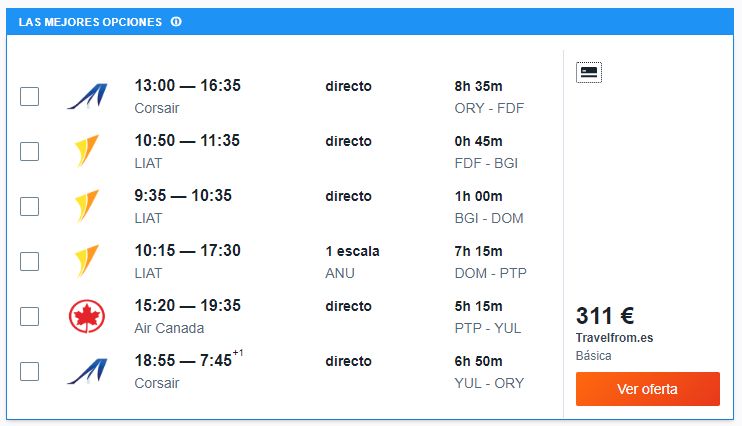Check the box for the 9:35 LIAT flight
742x426 pixels.
(29, 206)
